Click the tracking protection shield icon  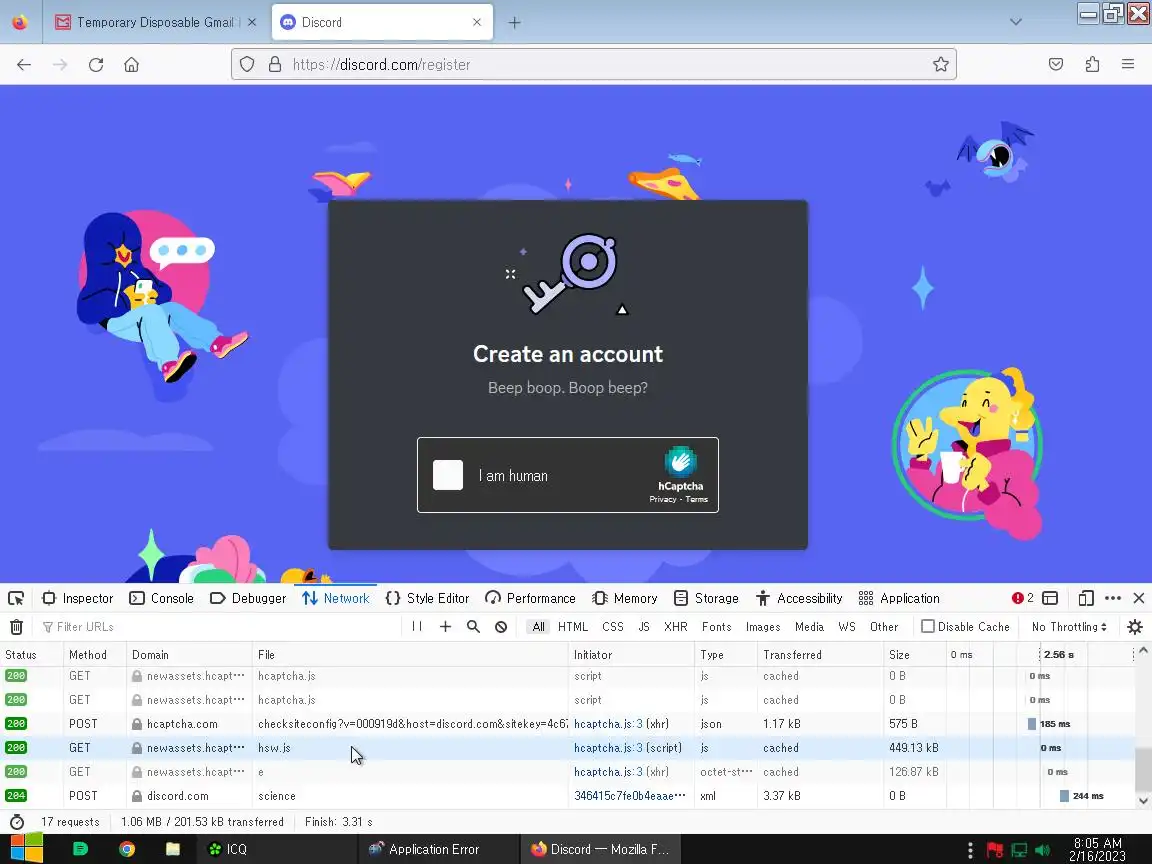(247, 65)
